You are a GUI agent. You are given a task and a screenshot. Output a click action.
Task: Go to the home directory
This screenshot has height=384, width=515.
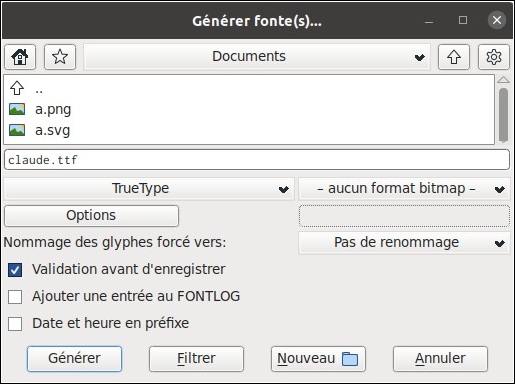[x=20, y=57]
